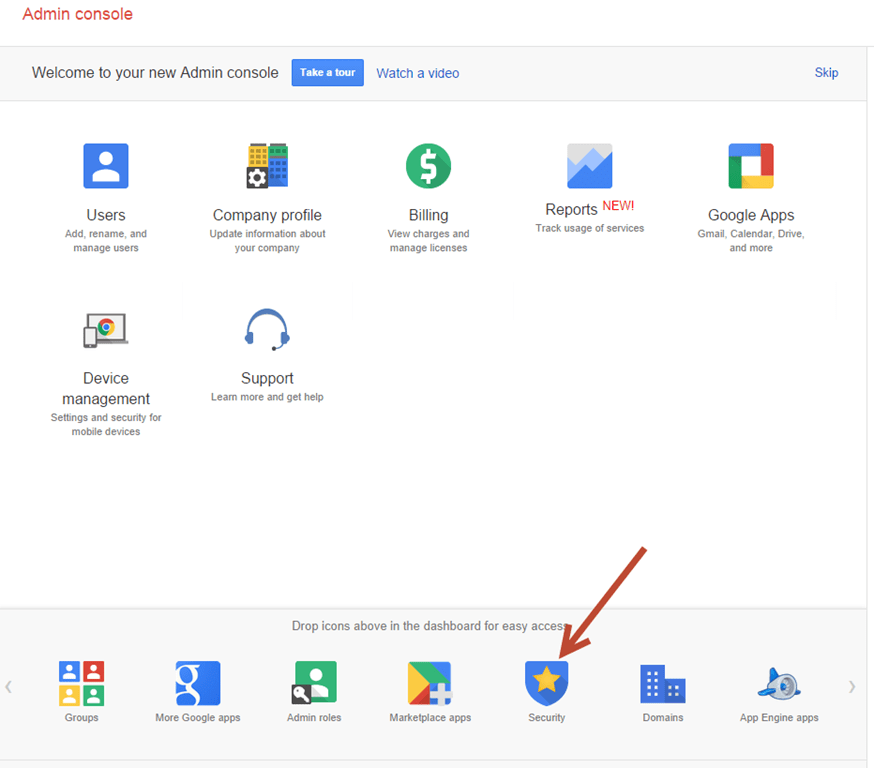
Task: Select the More Google apps icon
Action: click(198, 683)
